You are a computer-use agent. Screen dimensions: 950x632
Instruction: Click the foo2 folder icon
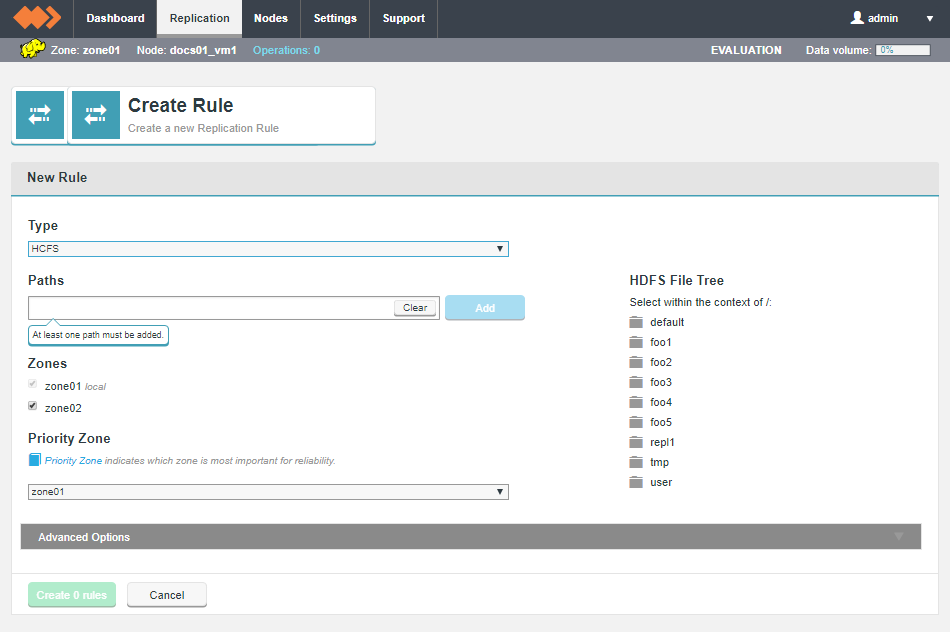[636, 362]
